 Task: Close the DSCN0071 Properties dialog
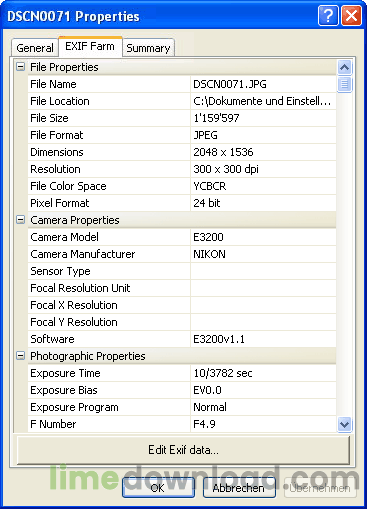pyautogui.click(x=351, y=15)
